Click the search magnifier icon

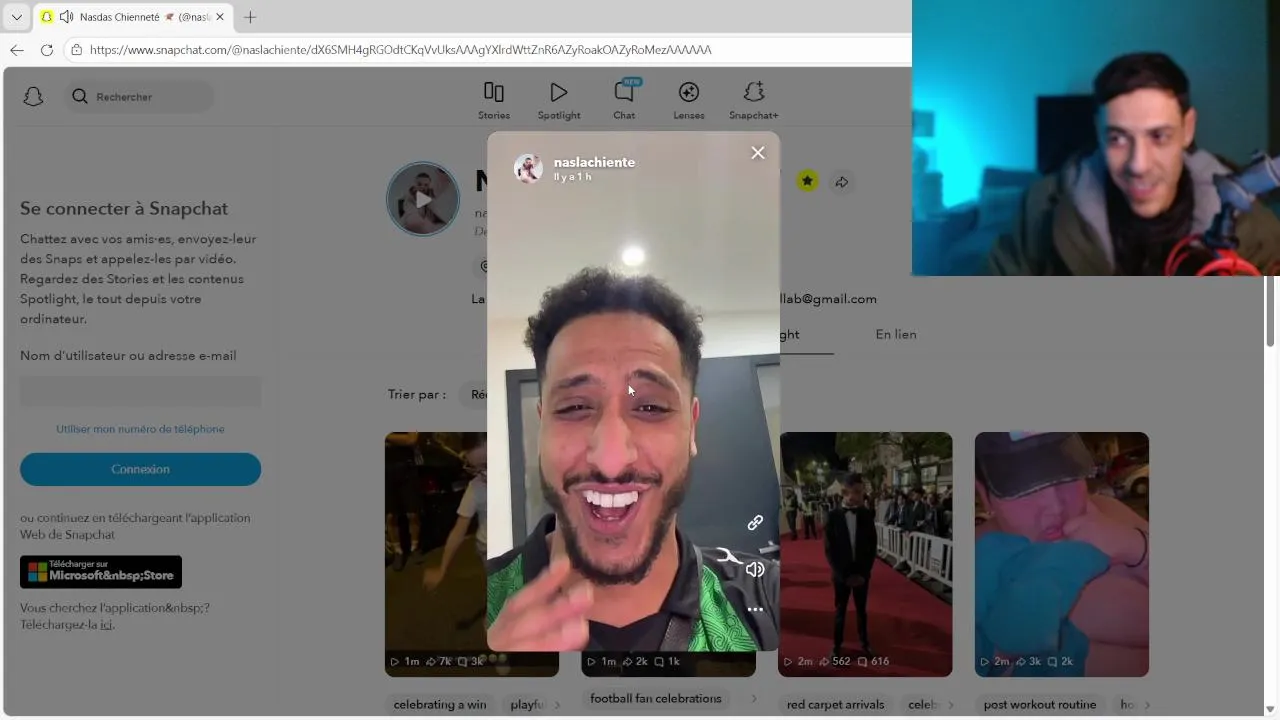coord(80,97)
